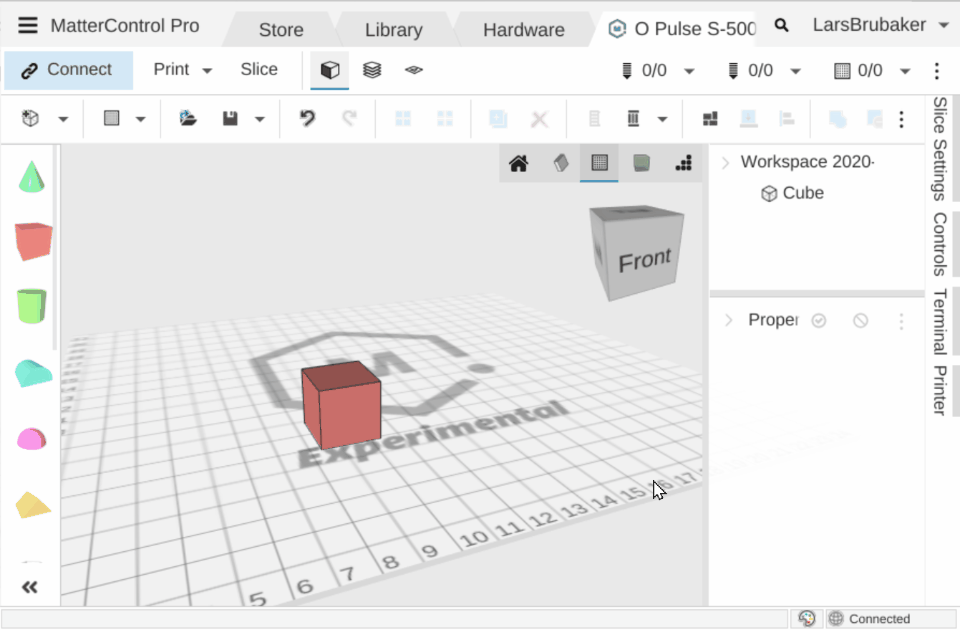Add the pink half sphere shape

(x=33, y=438)
